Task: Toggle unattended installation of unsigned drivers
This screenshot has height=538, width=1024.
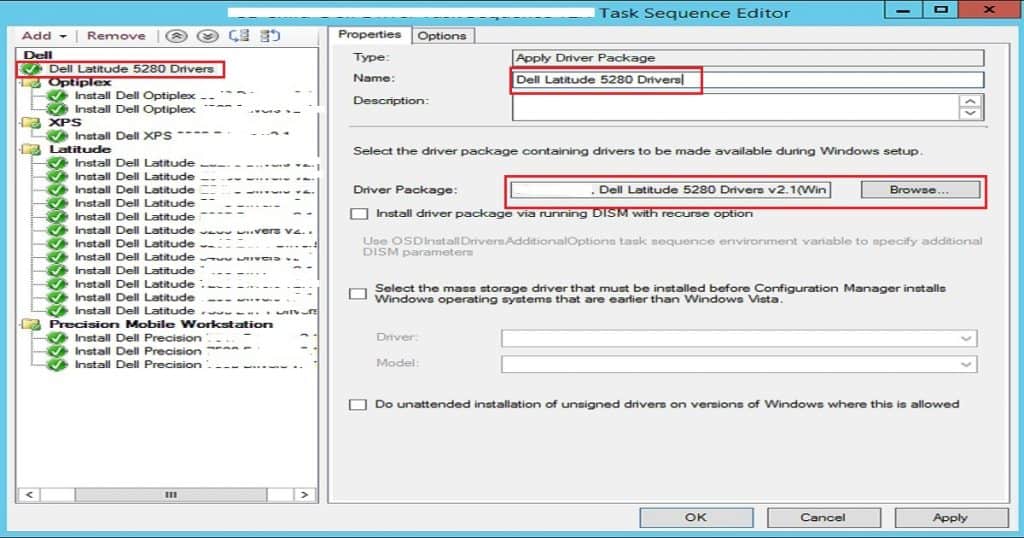Action: click(358, 405)
